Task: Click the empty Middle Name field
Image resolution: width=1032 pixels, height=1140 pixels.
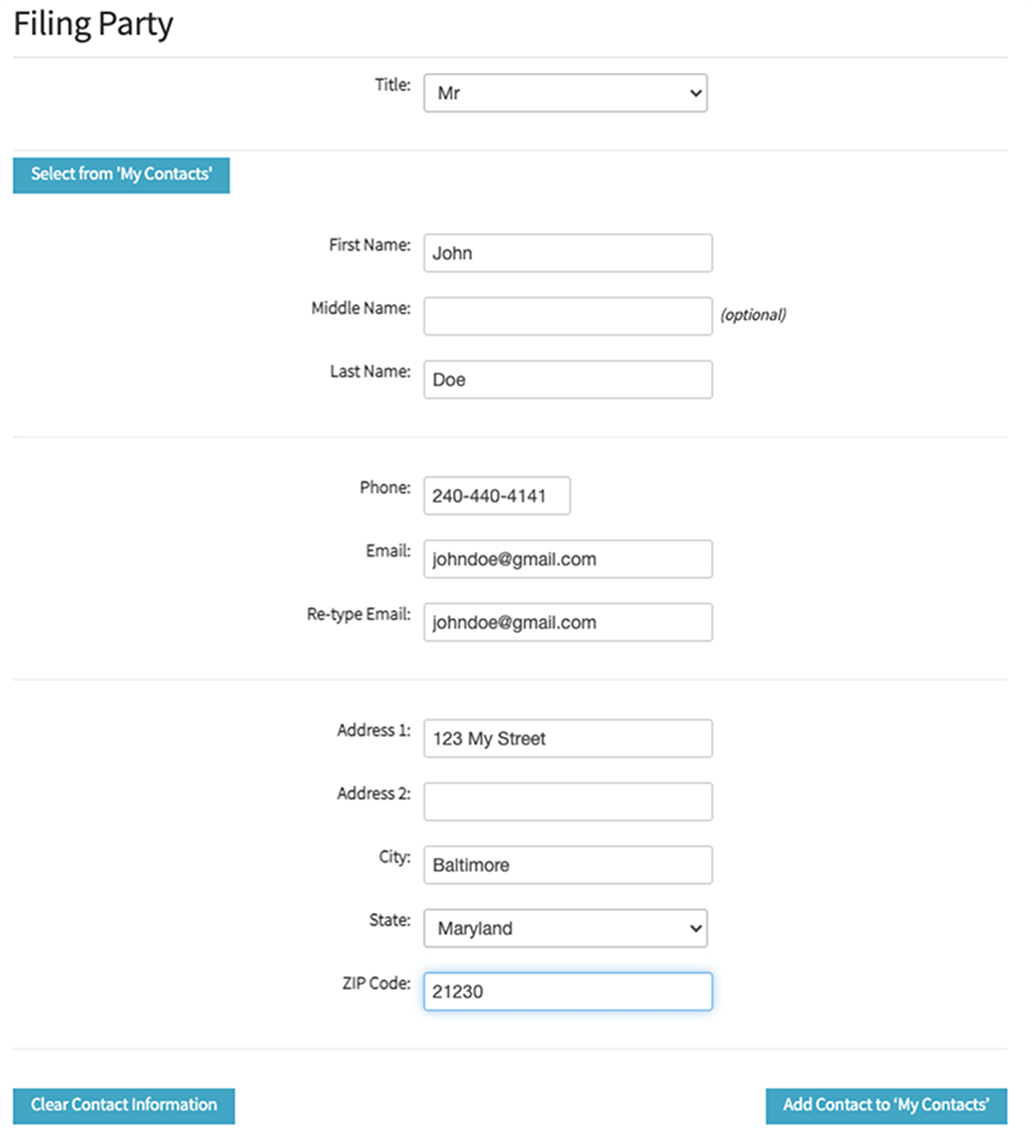Action: 568,316
